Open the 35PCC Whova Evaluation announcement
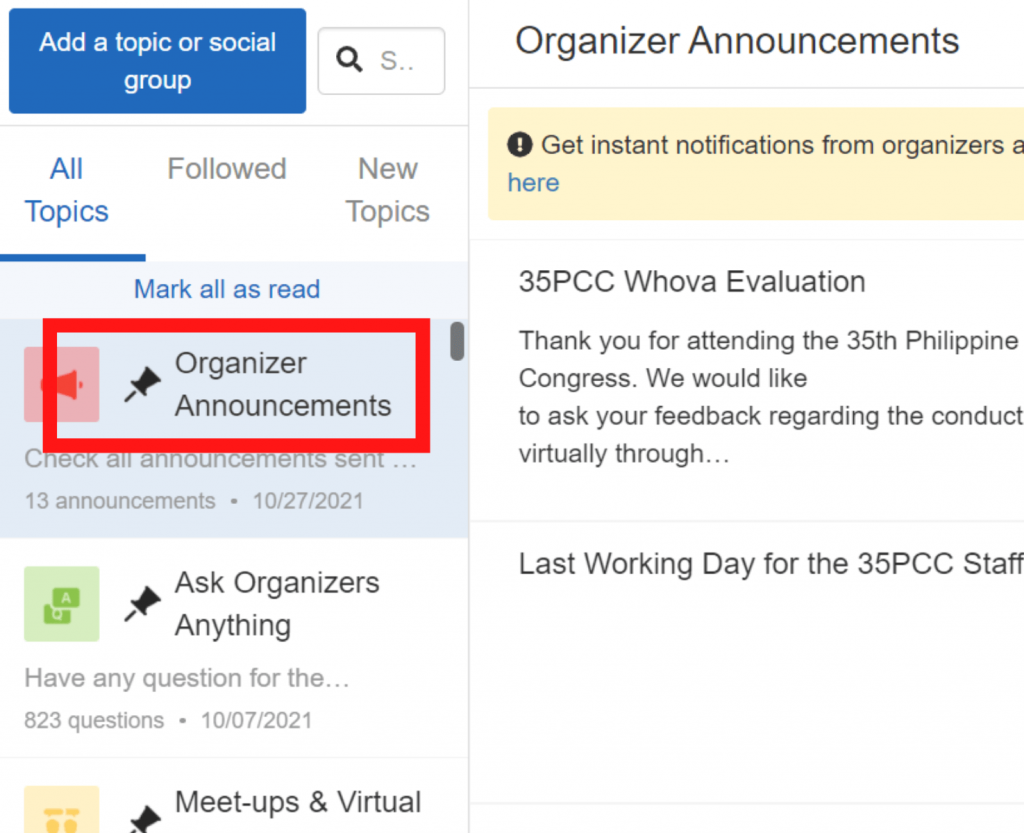The height and width of the screenshot is (833, 1024). click(692, 282)
